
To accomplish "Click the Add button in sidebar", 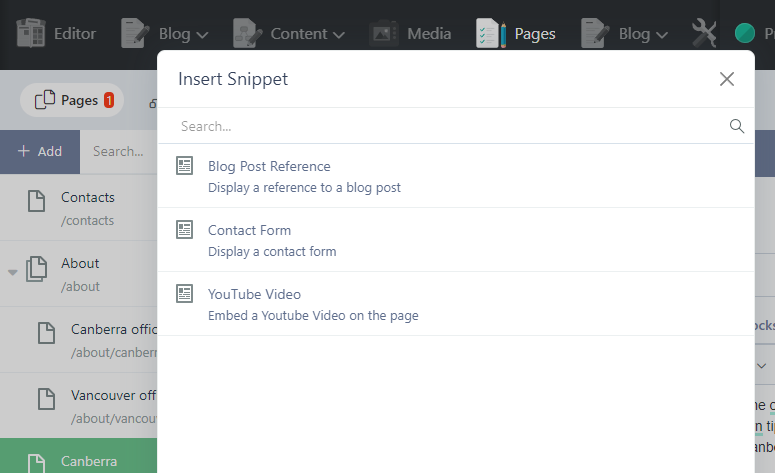I will [x=40, y=151].
